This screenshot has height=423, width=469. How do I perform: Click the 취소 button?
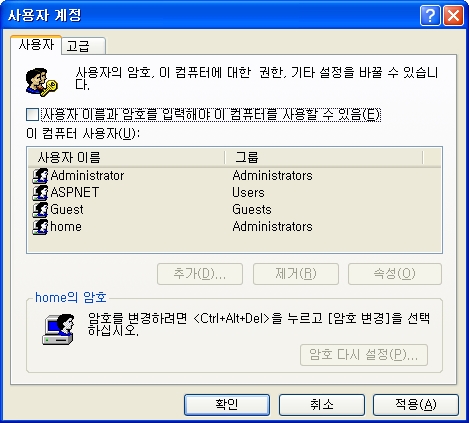click(322, 405)
